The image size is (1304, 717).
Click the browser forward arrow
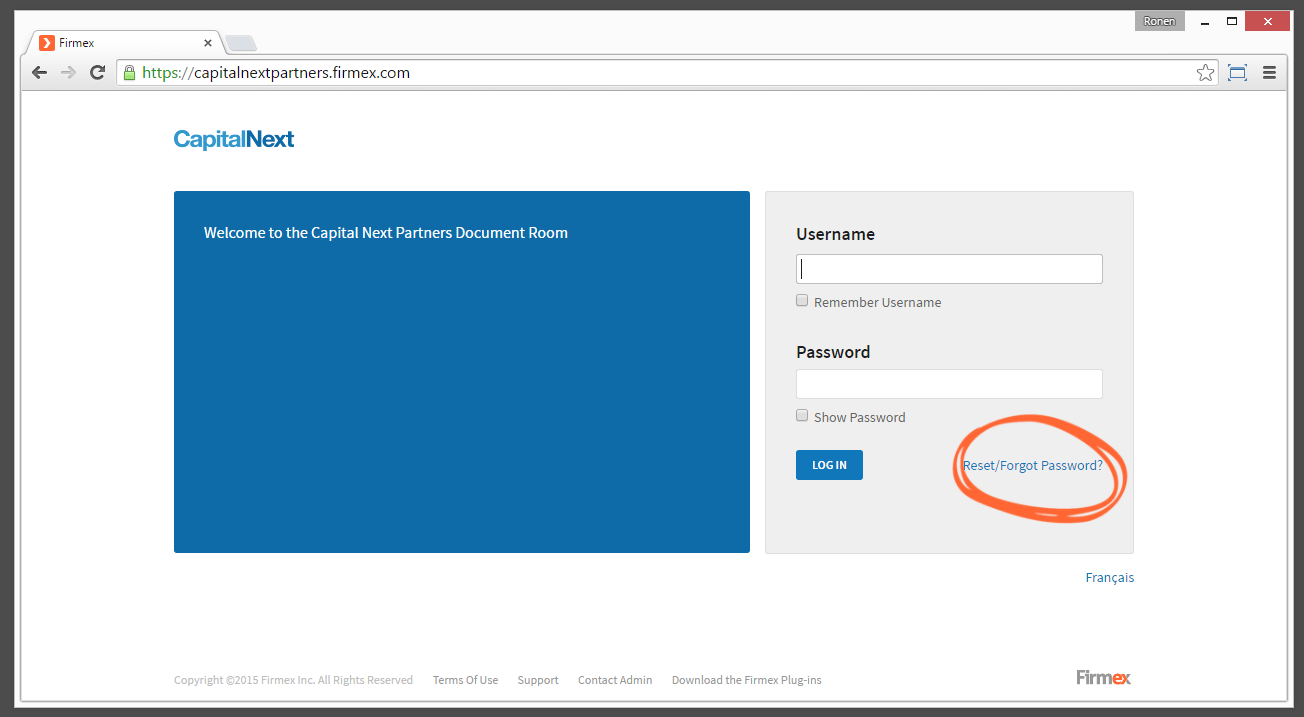point(68,72)
